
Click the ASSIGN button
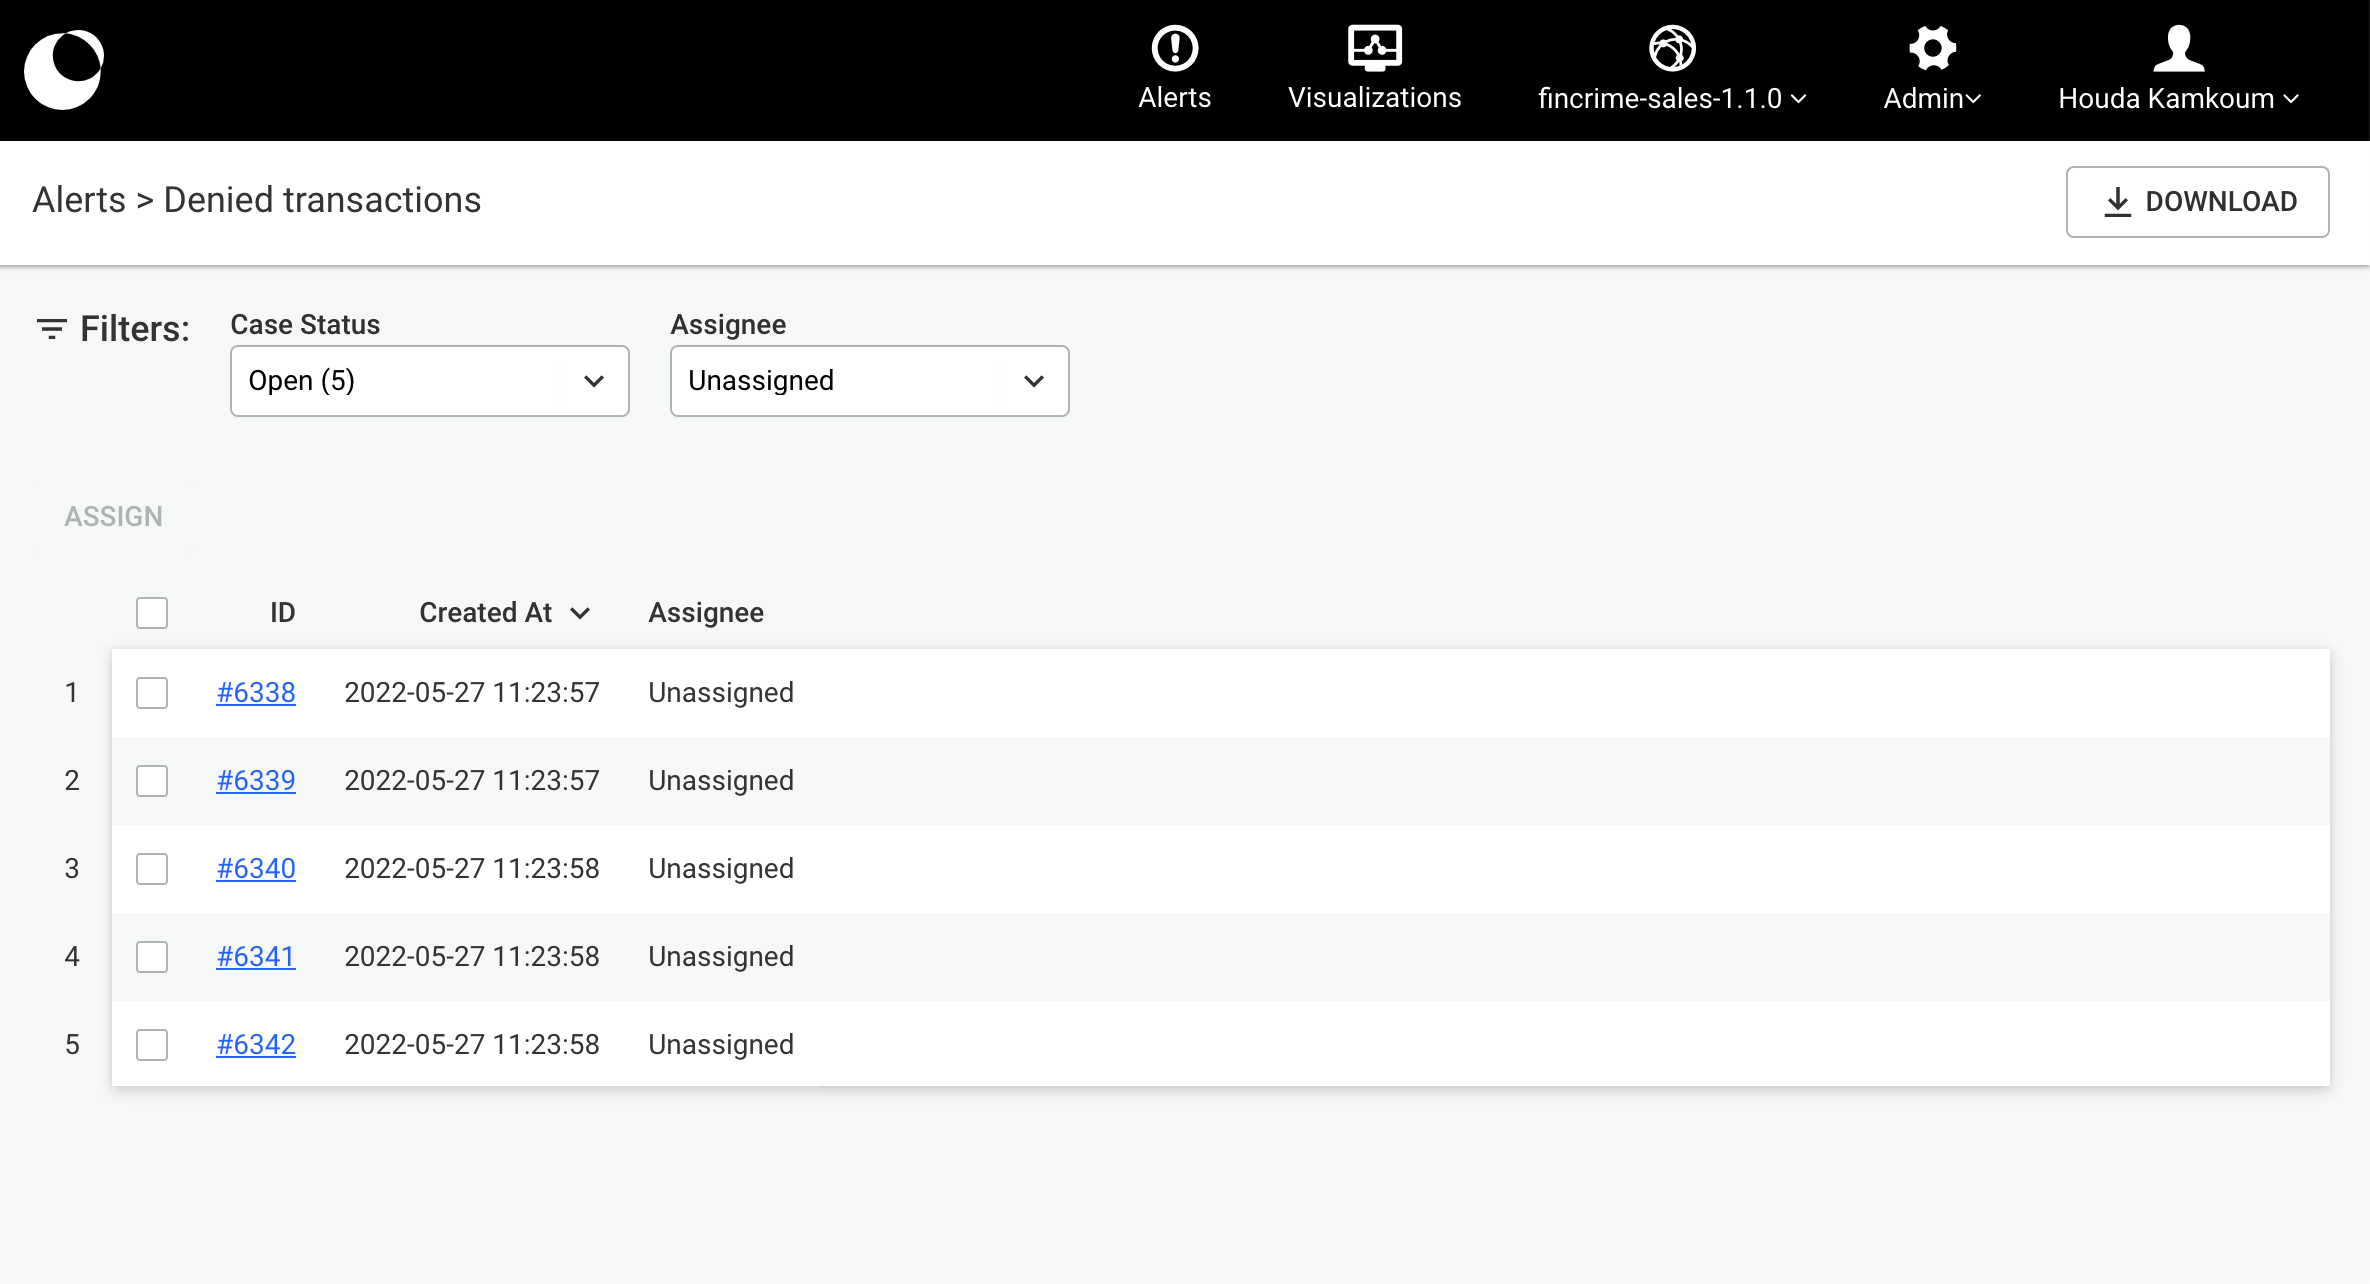coord(113,516)
